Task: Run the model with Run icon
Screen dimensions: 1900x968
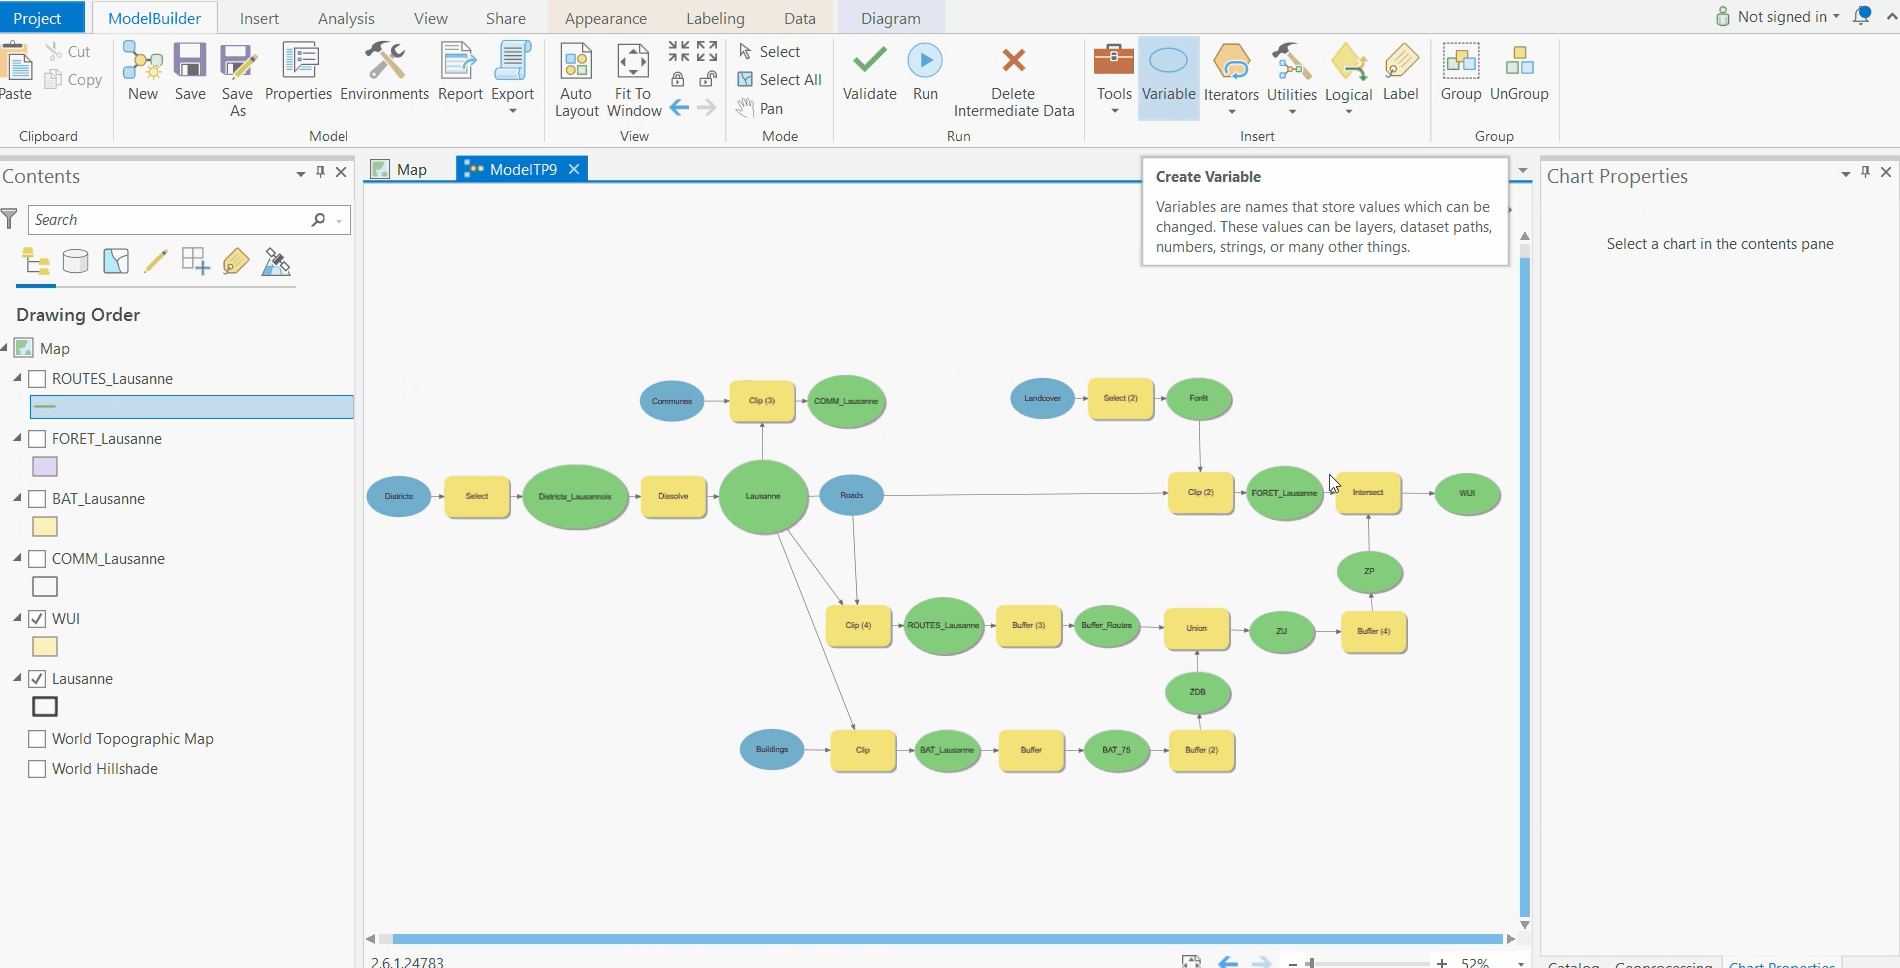Action: point(925,73)
